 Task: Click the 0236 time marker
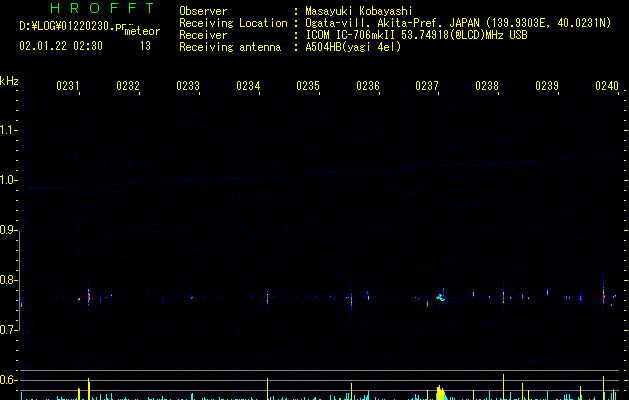368,86
